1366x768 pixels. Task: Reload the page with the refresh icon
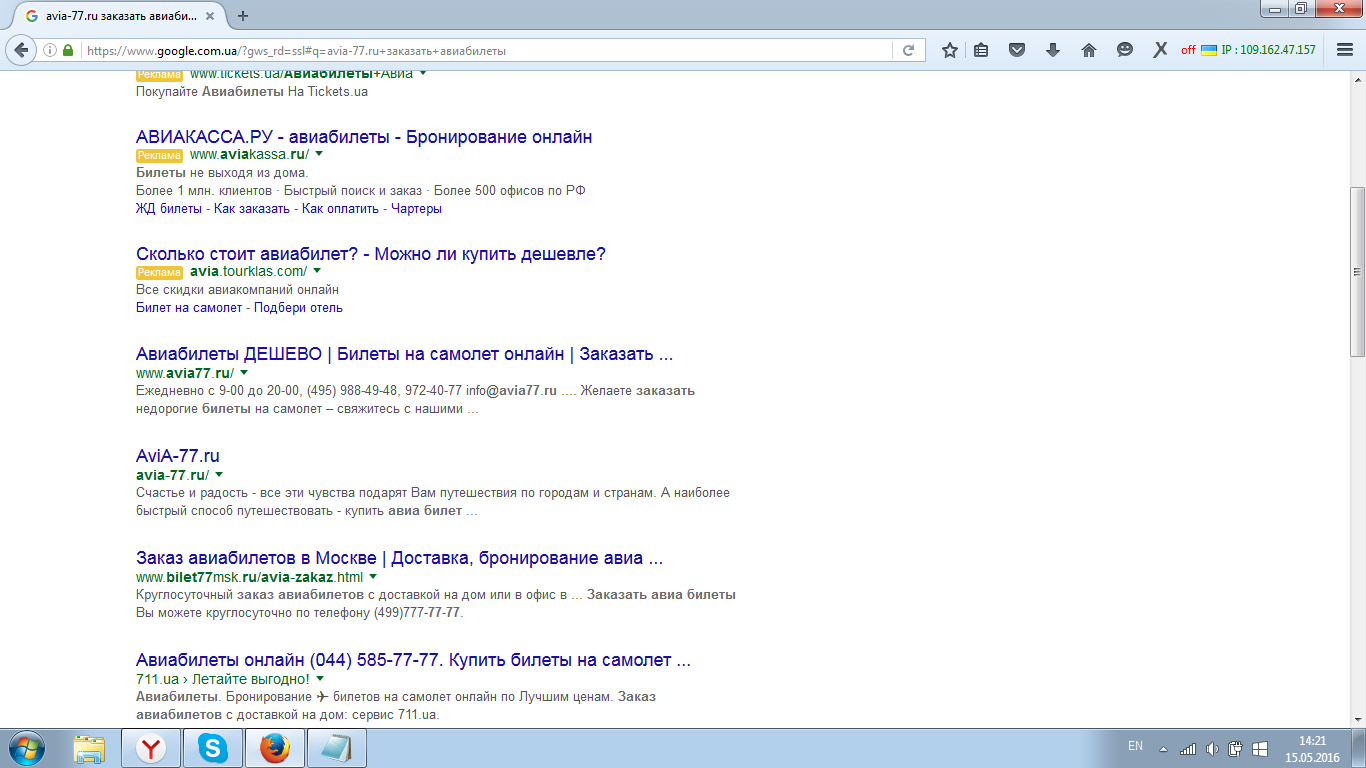coord(908,50)
